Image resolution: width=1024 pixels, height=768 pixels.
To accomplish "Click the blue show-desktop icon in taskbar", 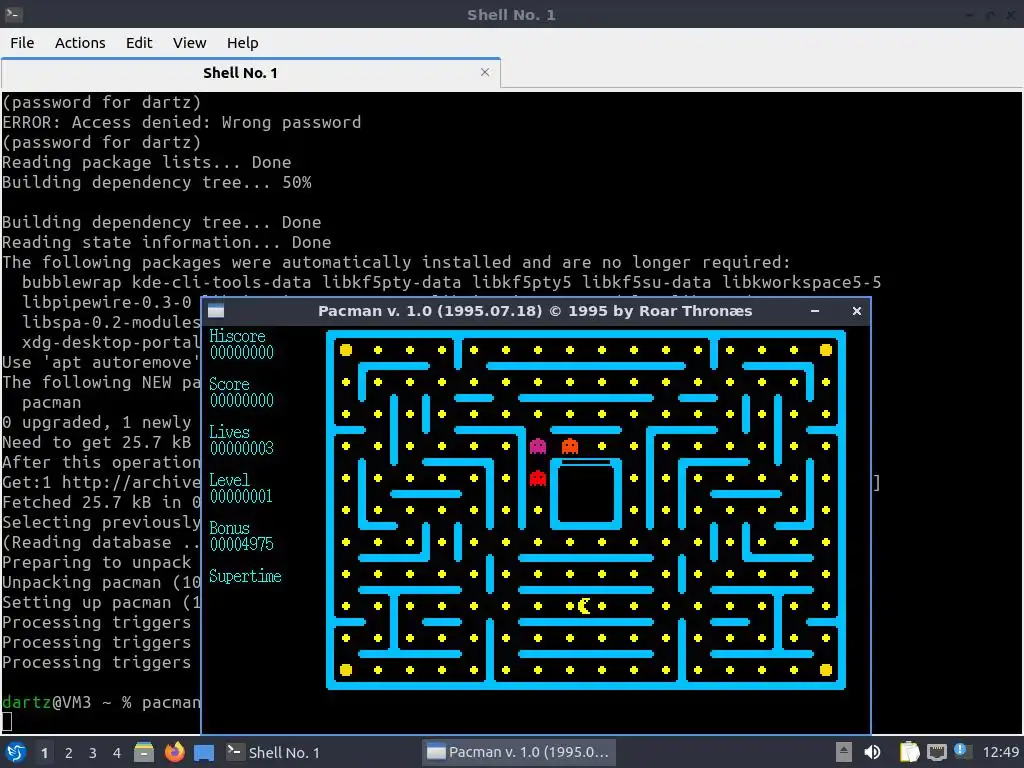I will point(204,753).
